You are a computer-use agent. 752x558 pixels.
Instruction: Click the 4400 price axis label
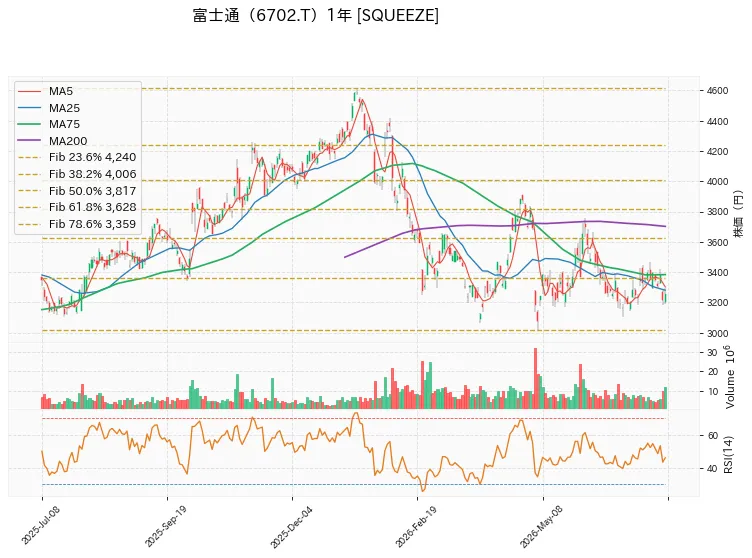(x=717, y=122)
